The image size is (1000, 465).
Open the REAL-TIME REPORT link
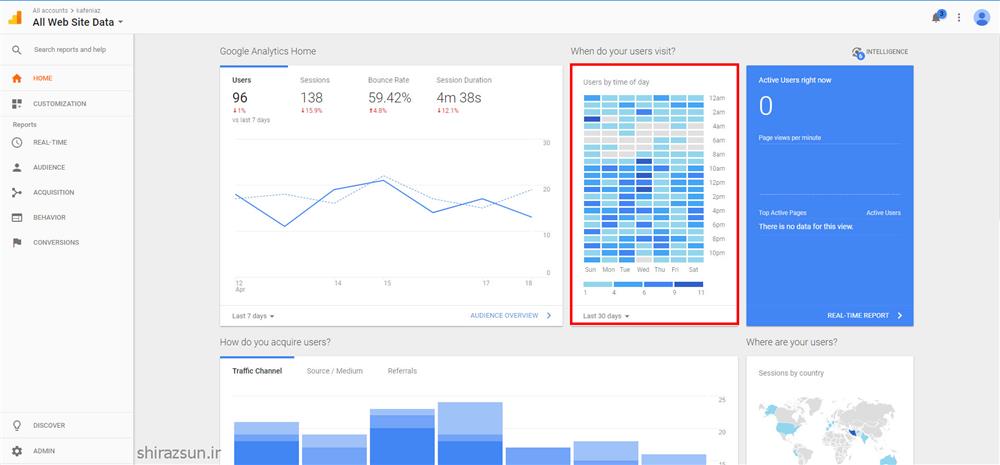coord(858,315)
